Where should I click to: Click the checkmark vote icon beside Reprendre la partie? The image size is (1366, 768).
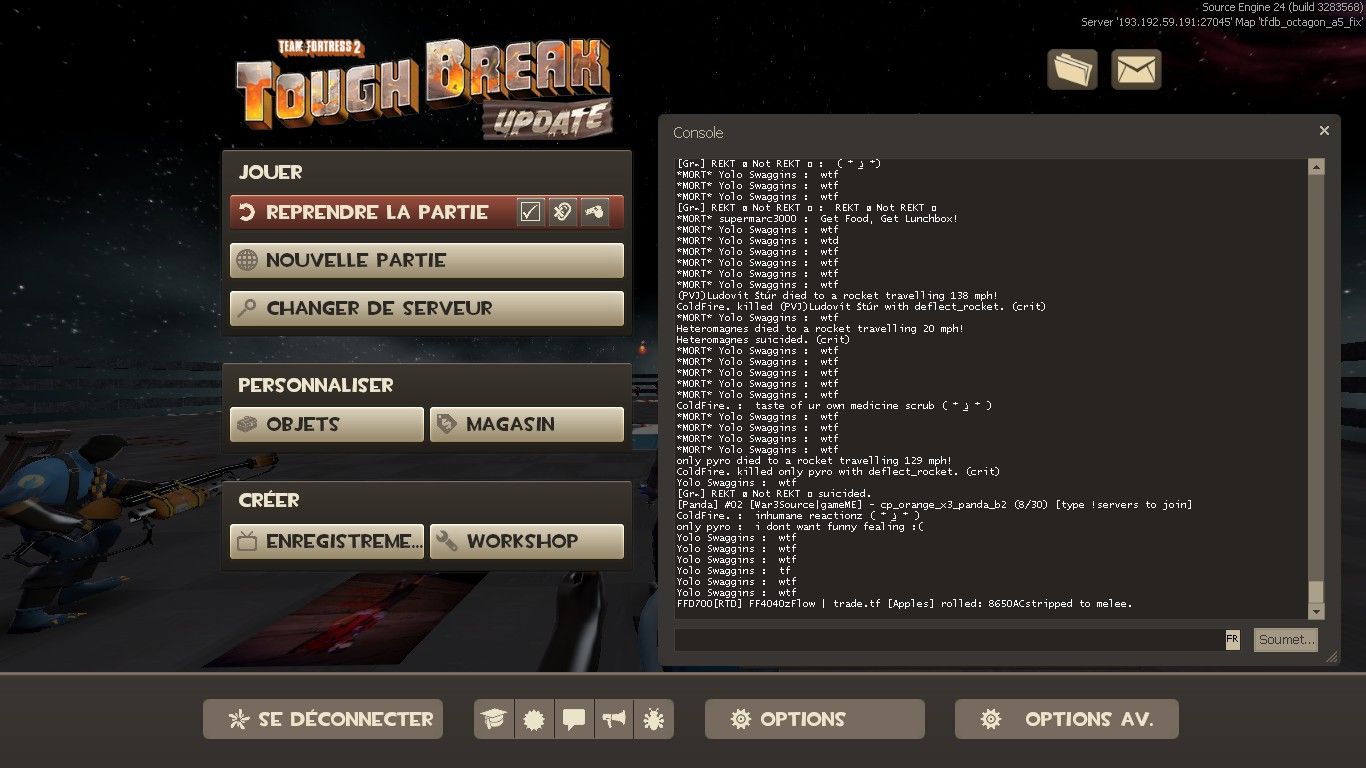point(531,212)
